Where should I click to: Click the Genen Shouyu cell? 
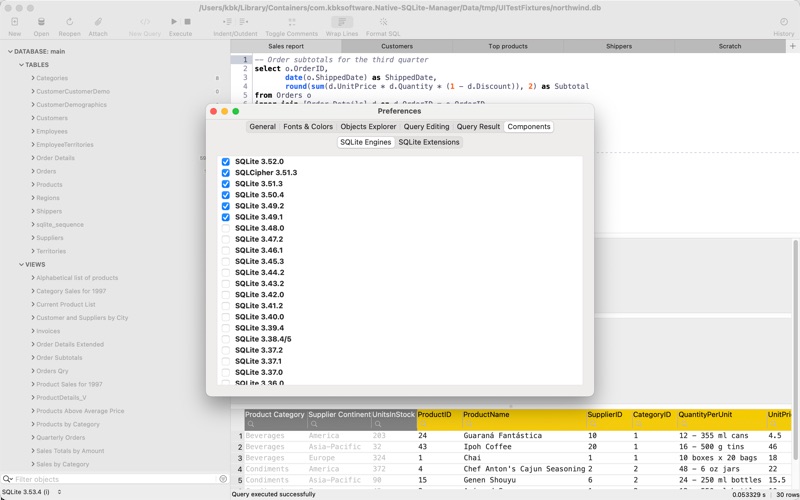[524, 480]
